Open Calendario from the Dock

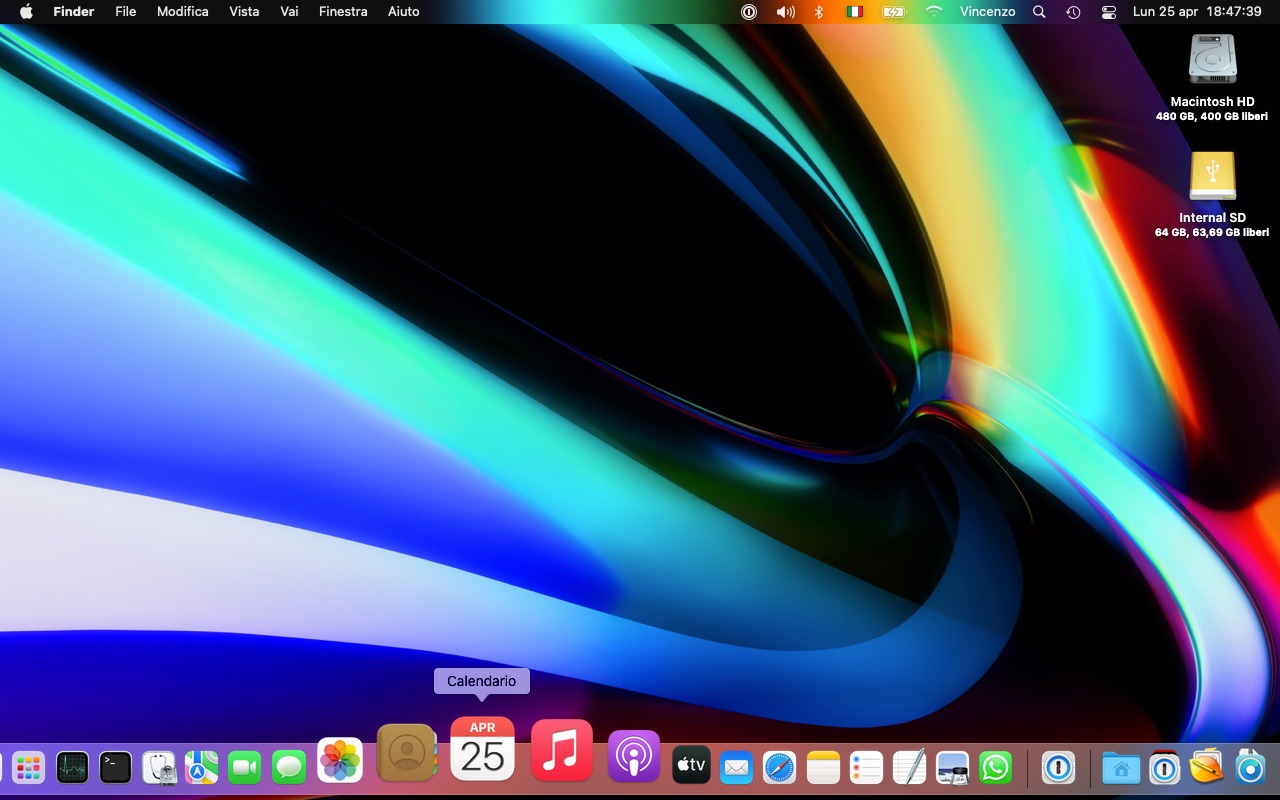pyautogui.click(x=482, y=749)
